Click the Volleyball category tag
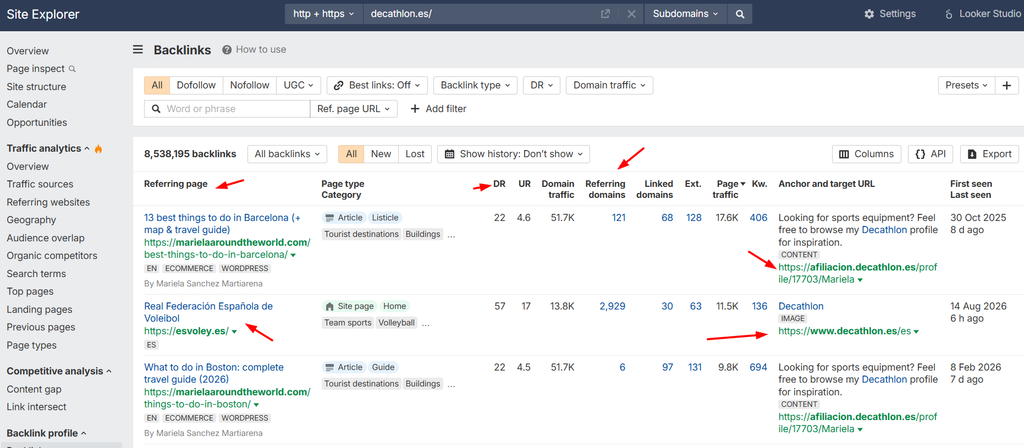Image resolution: width=1024 pixels, height=448 pixels. [x=397, y=323]
